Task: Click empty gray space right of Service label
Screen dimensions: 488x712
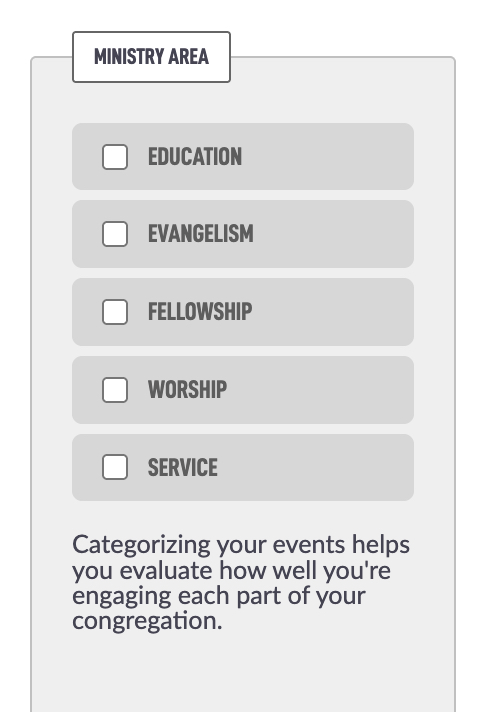Action: coord(315,467)
